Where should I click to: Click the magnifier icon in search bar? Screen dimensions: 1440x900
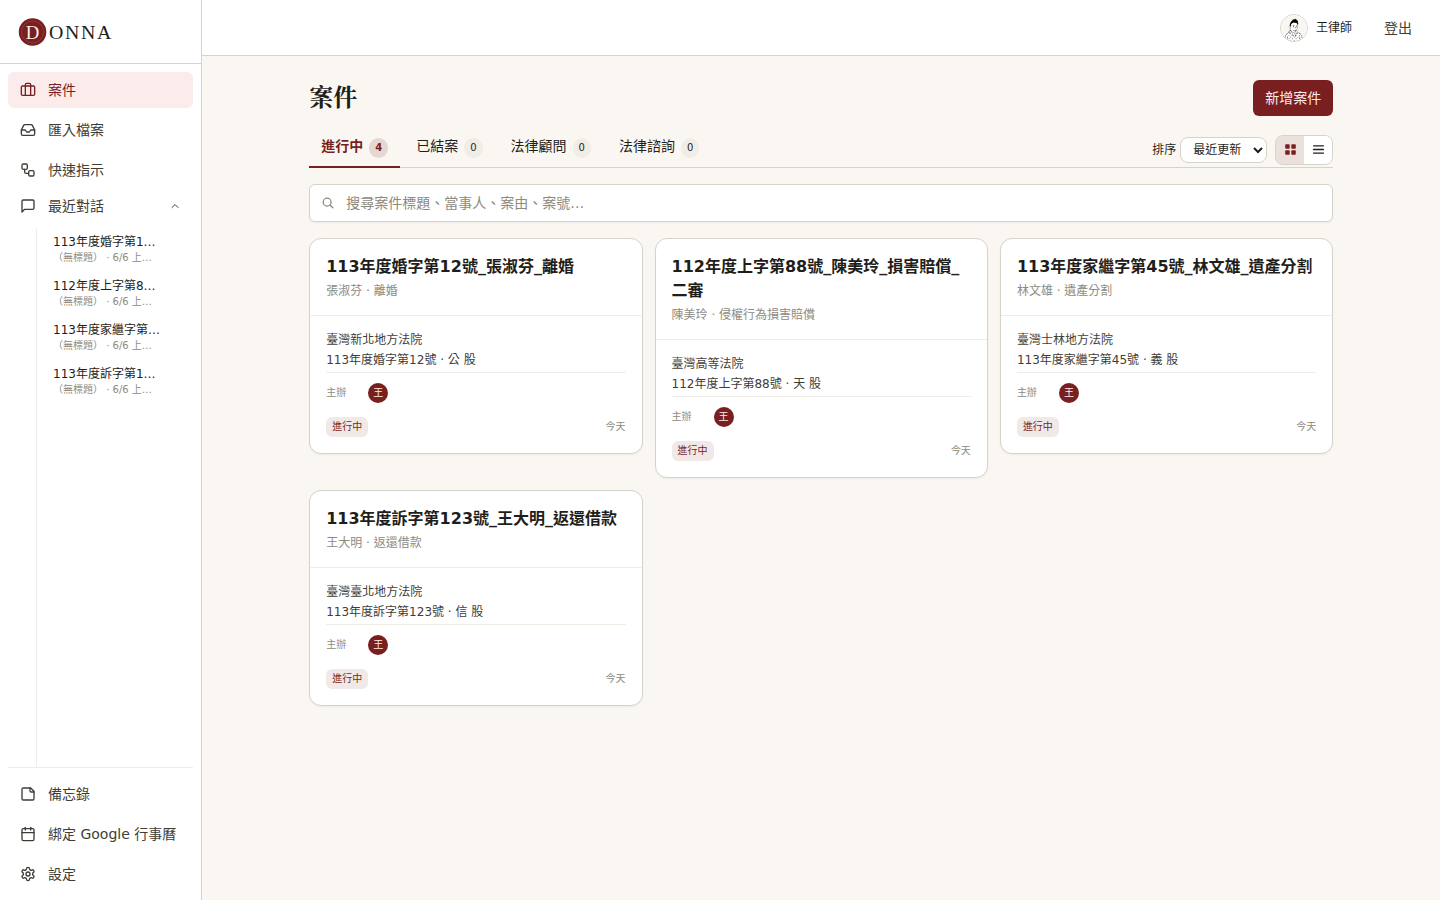(328, 203)
